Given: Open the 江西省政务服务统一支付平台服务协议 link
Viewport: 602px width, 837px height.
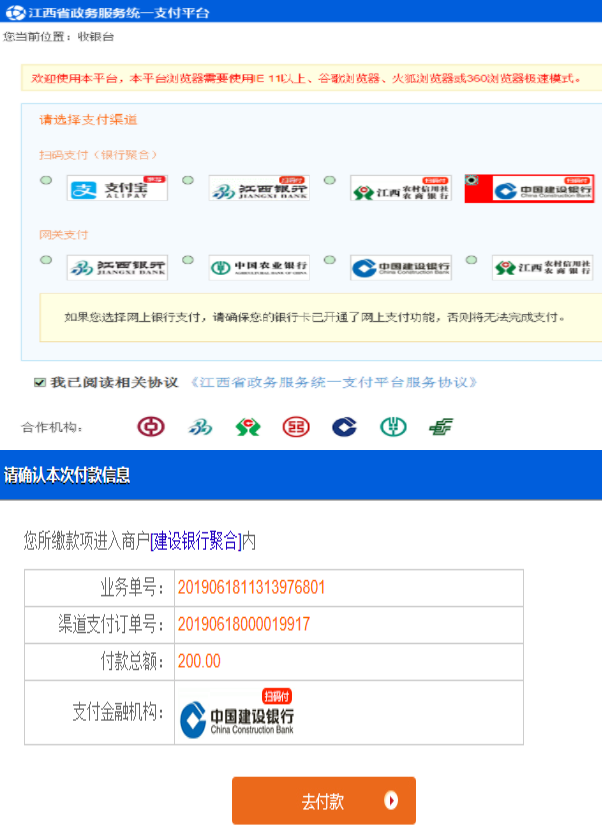Looking at the screenshot, I should [x=334, y=383].
